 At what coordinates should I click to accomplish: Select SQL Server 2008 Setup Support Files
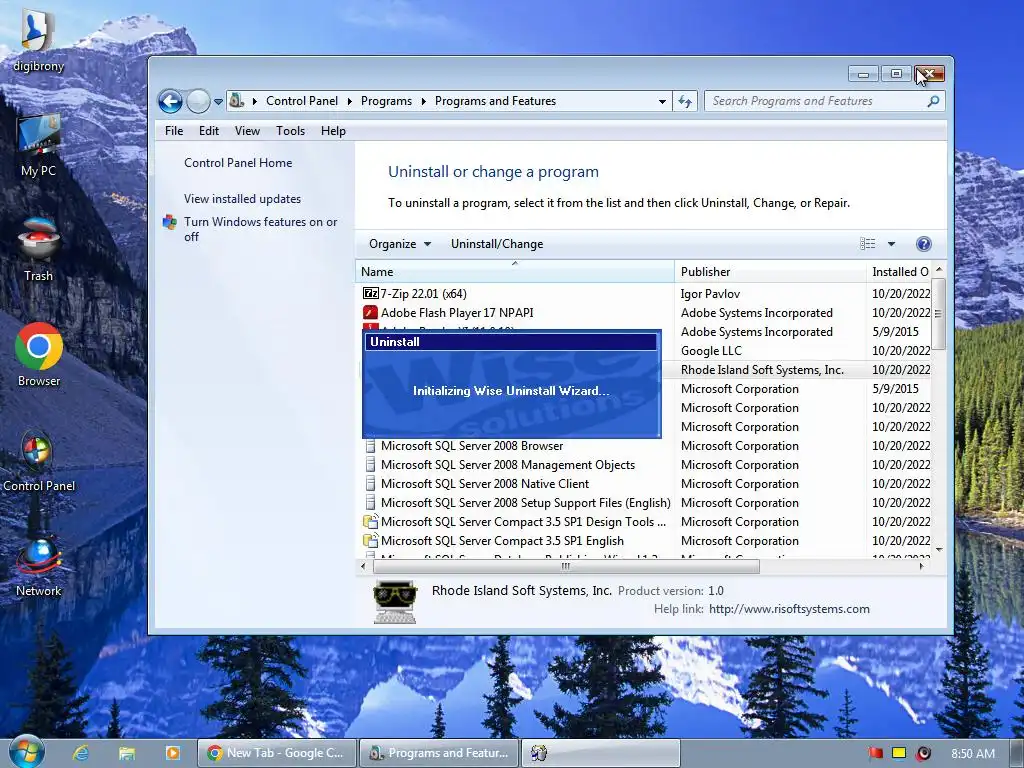(517, 503)
